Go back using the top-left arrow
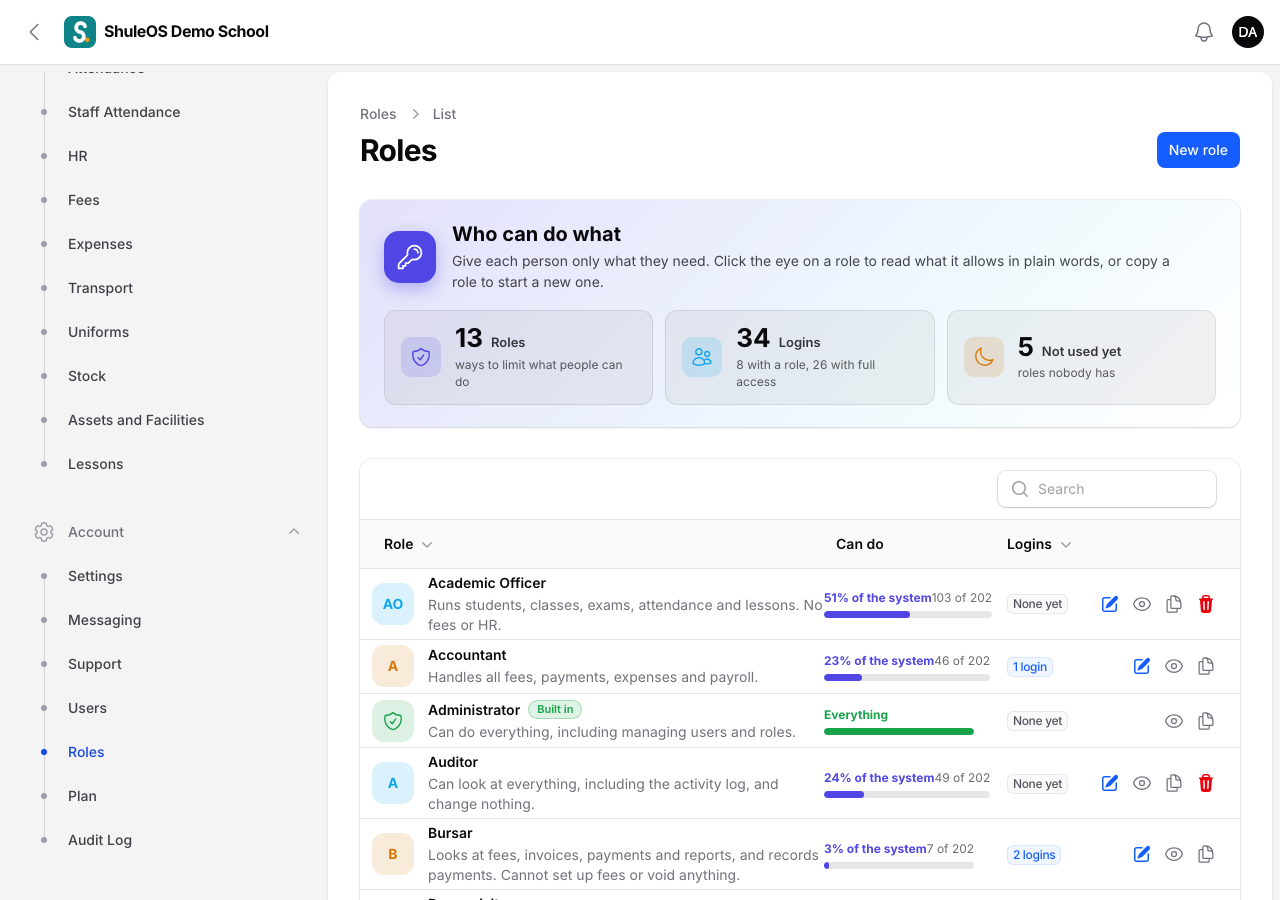Image resolution: width=1280 pixels, height=900 pixels. coord(34,32)
